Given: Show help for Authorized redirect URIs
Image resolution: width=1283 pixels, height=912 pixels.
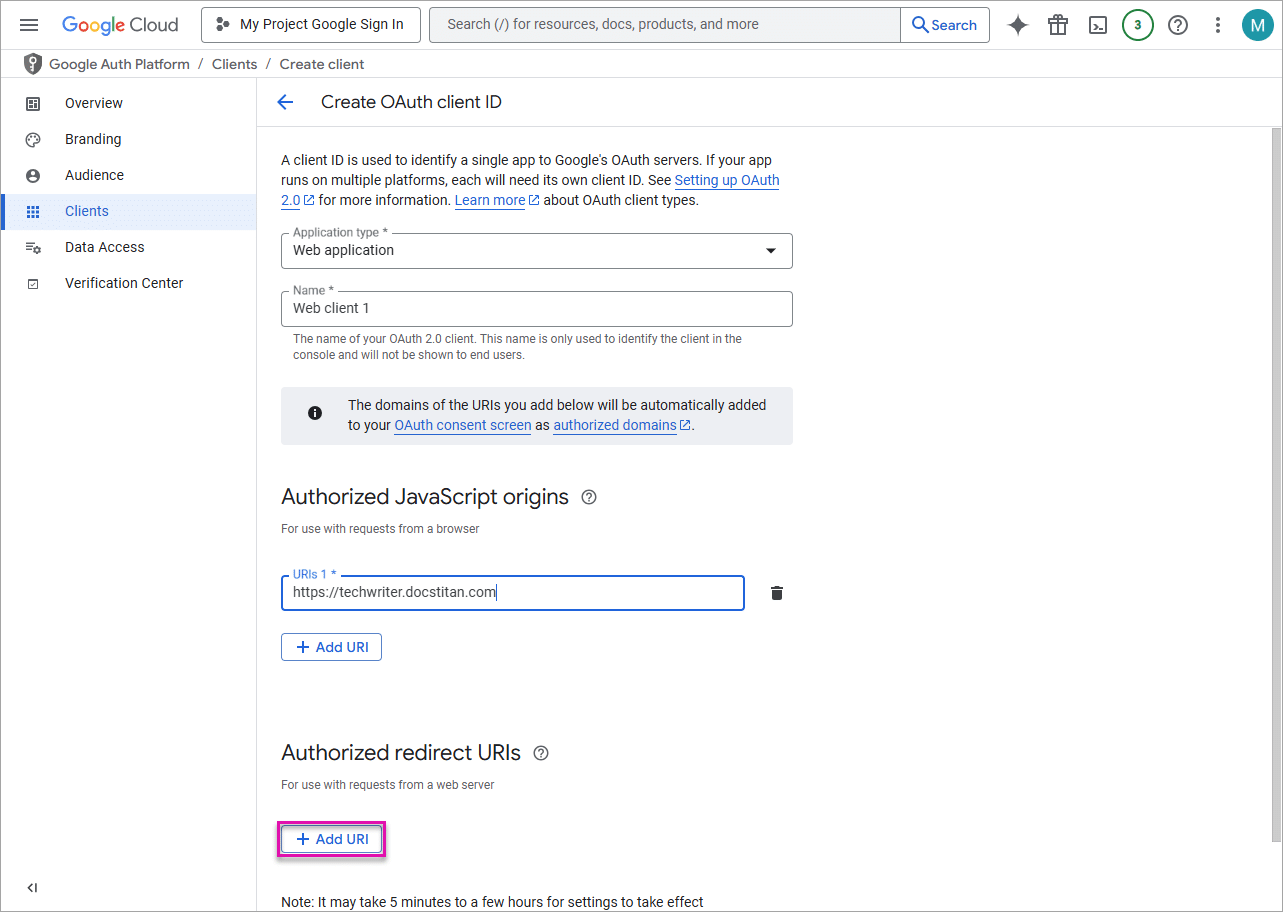Looking at the screenshot, I should tap(541, 753).
